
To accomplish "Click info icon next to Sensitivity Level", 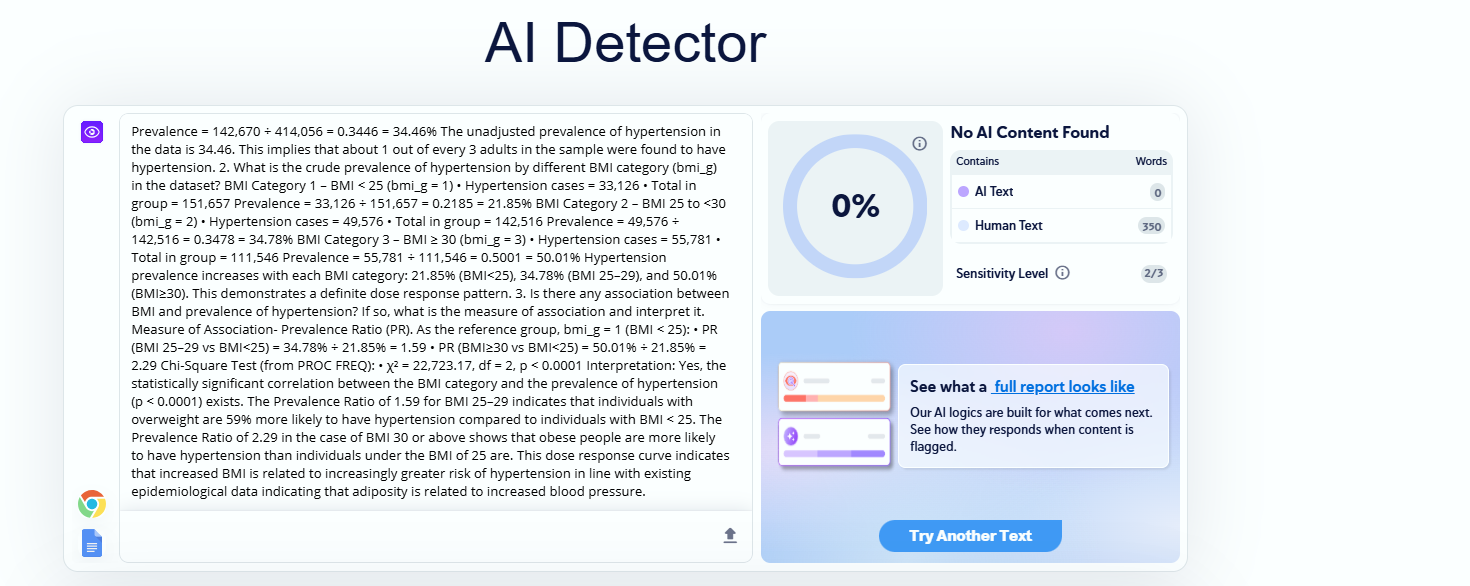I will coord(1063,273).
